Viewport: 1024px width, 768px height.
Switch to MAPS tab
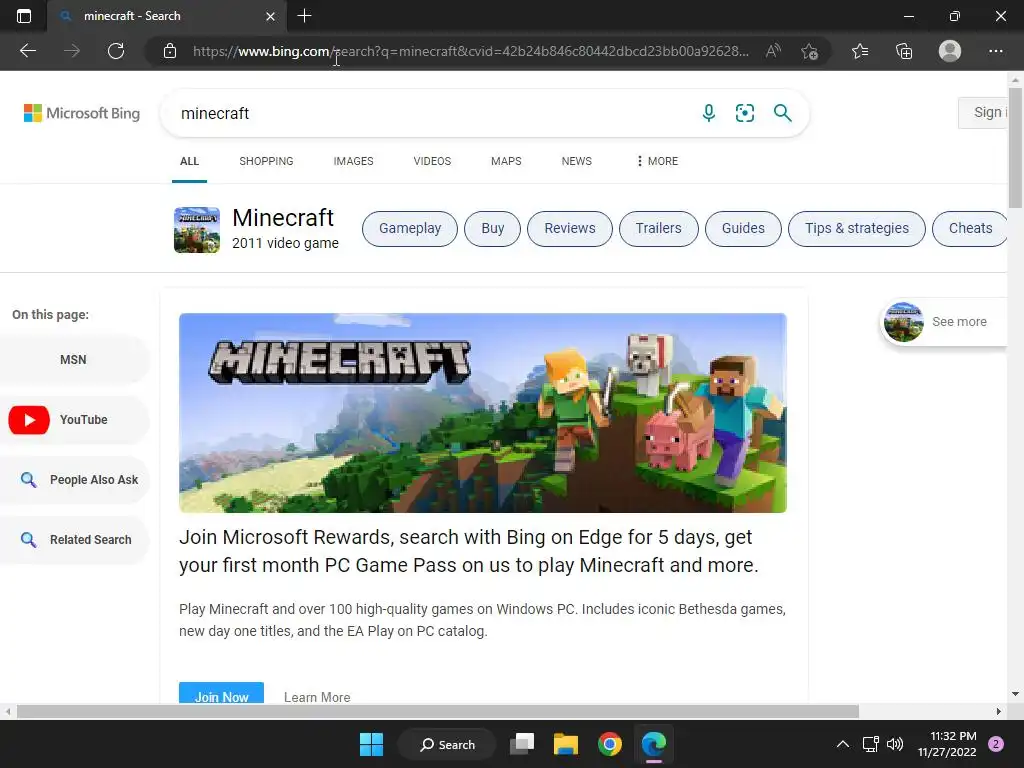pyautogui.click(x=506, y=161)
